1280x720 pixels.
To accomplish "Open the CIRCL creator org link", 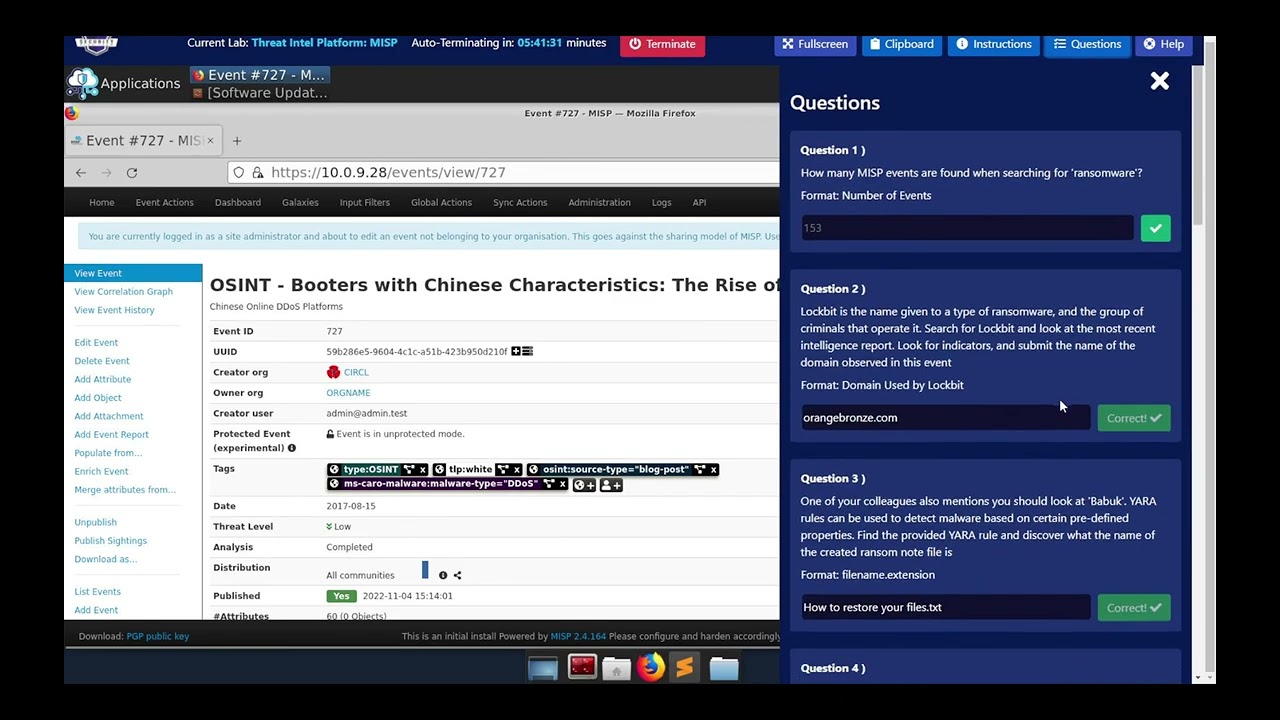I will [x=356, y=372].
